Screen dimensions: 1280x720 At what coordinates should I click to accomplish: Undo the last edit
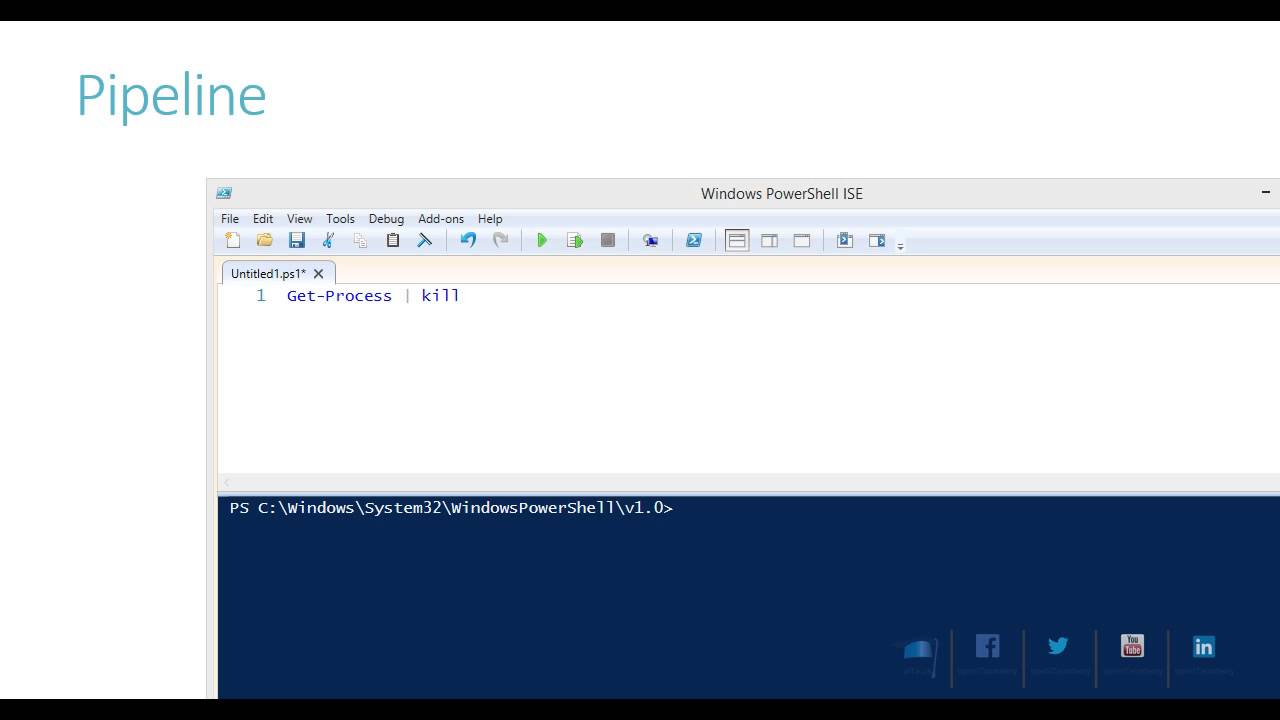468,240
